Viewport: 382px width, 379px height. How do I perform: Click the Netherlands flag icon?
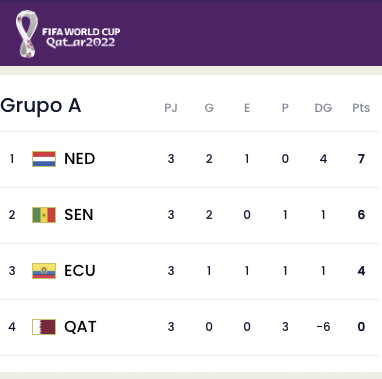[44, 159]
